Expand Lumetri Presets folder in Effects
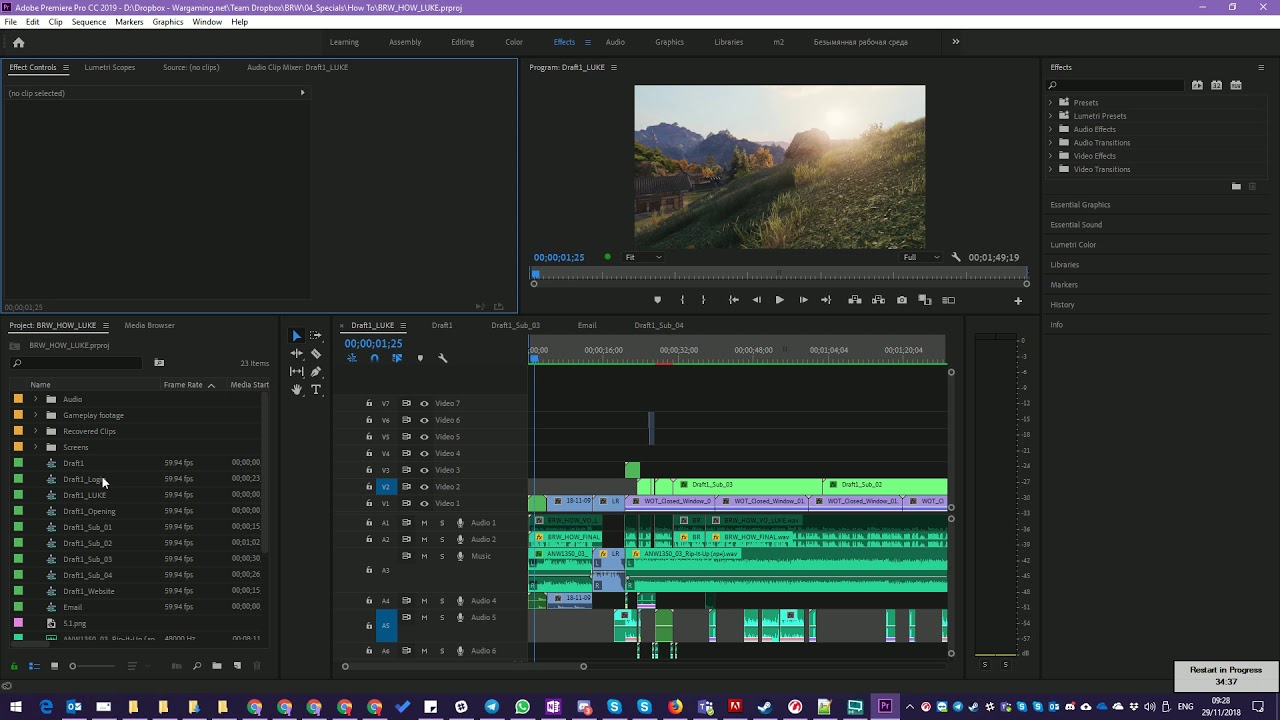 tap(1051, 116)
